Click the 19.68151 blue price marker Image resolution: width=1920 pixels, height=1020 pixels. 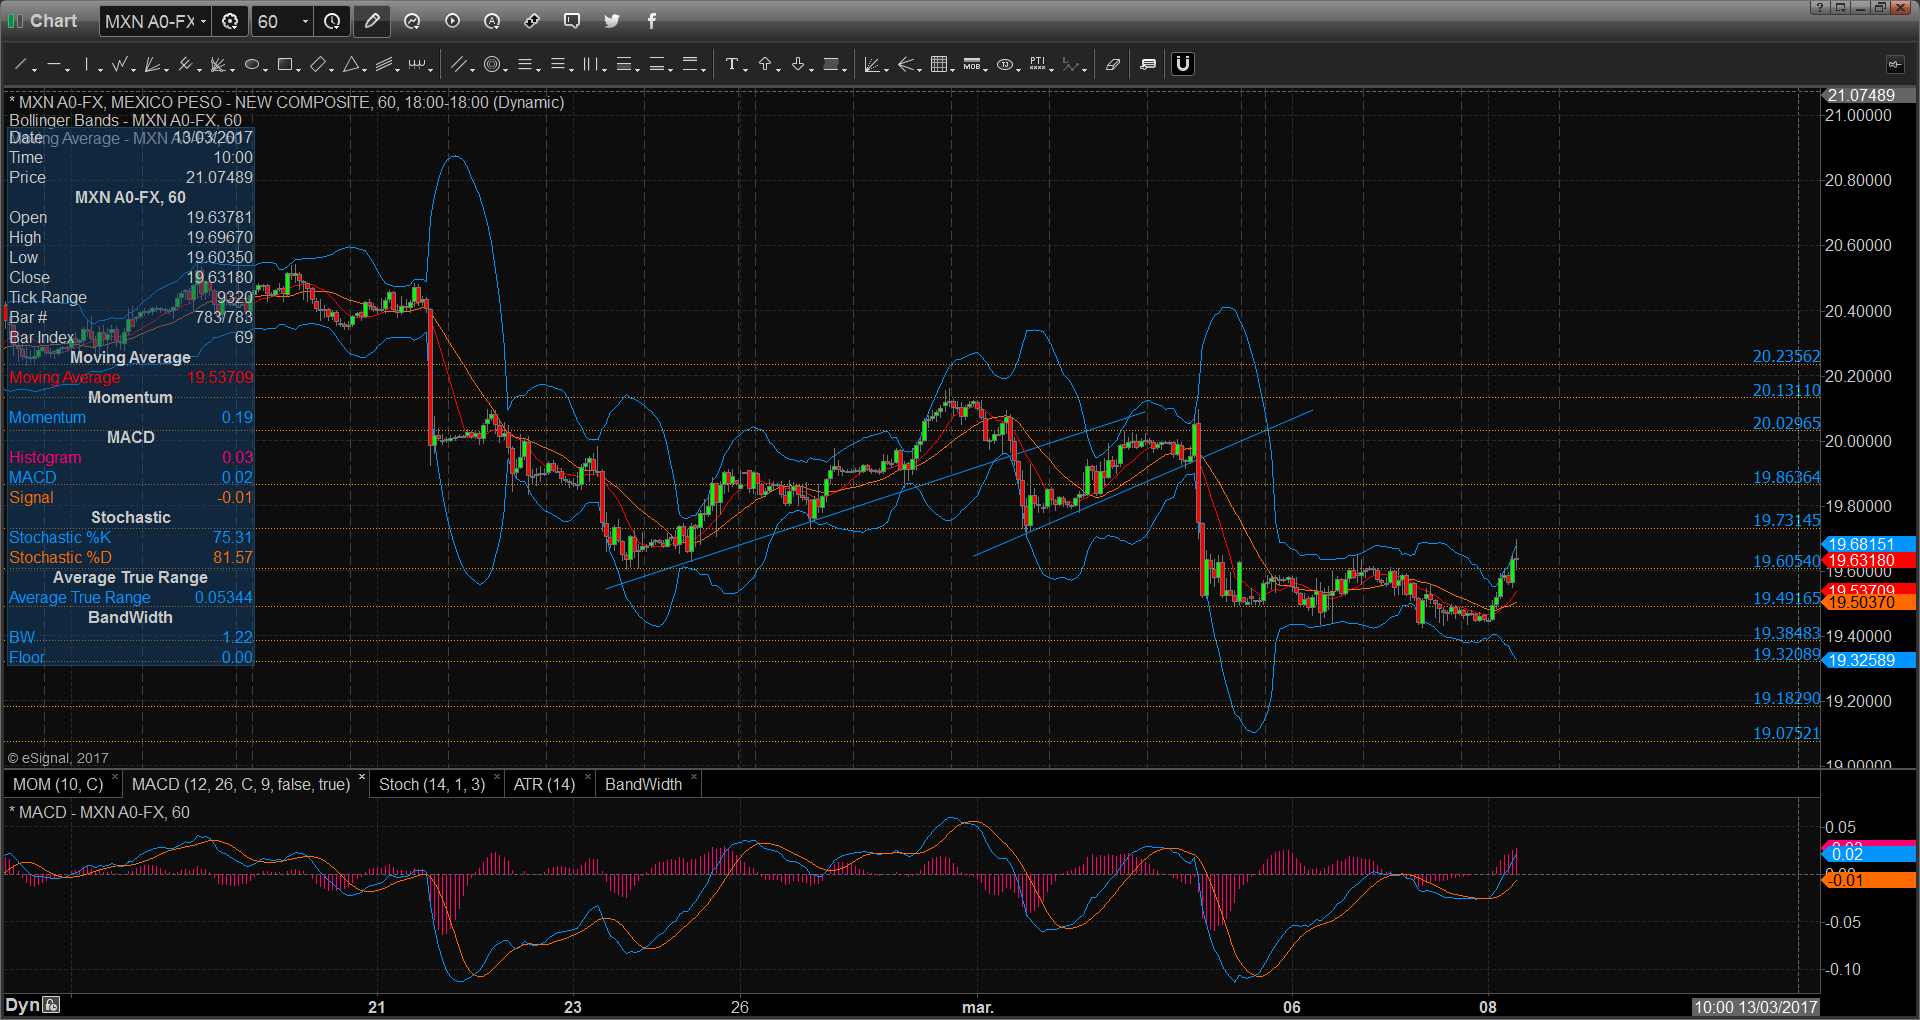1868,544
